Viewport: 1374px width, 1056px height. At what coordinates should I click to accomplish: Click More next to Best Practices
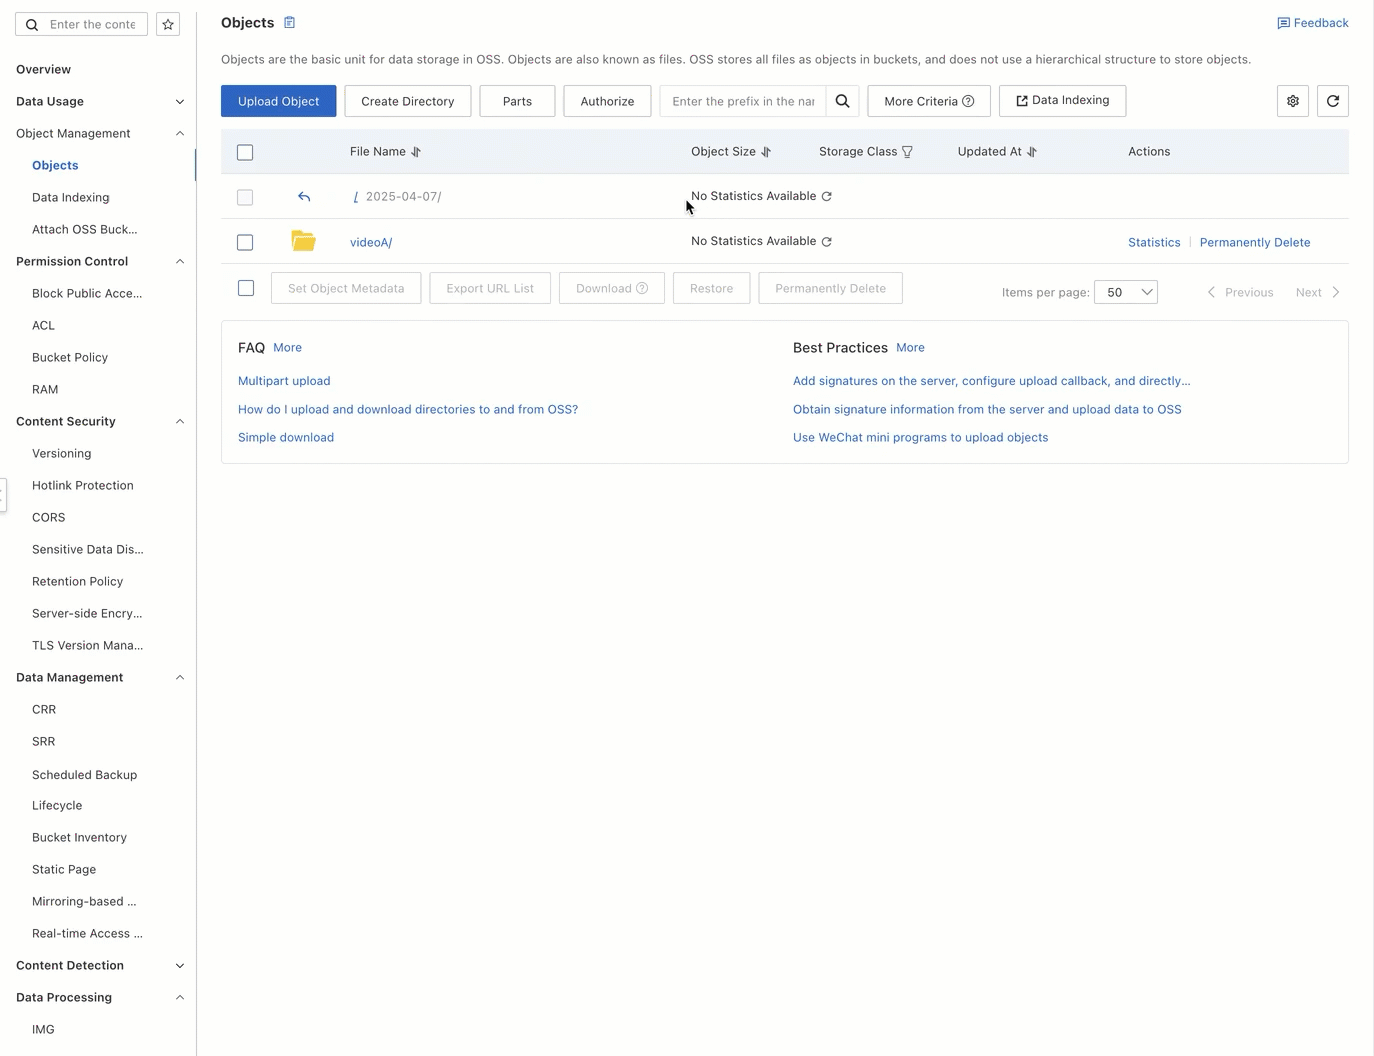point(910,347)
